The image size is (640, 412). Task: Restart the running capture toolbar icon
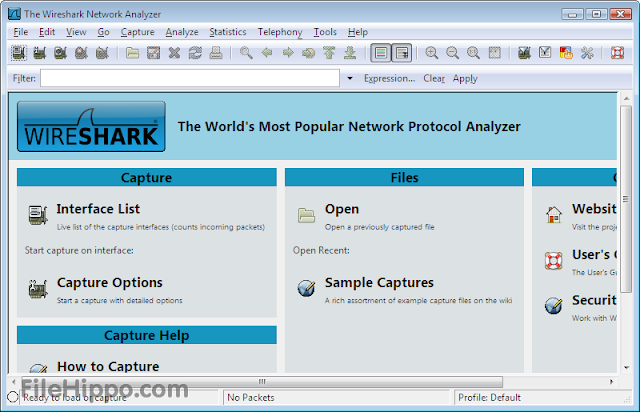pyautogui.click(x=102, y=53)
